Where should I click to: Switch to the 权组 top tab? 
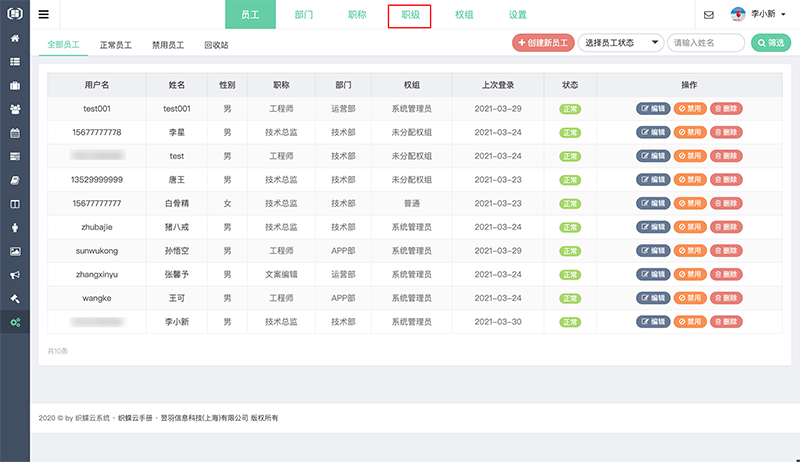tap(464, 14)
